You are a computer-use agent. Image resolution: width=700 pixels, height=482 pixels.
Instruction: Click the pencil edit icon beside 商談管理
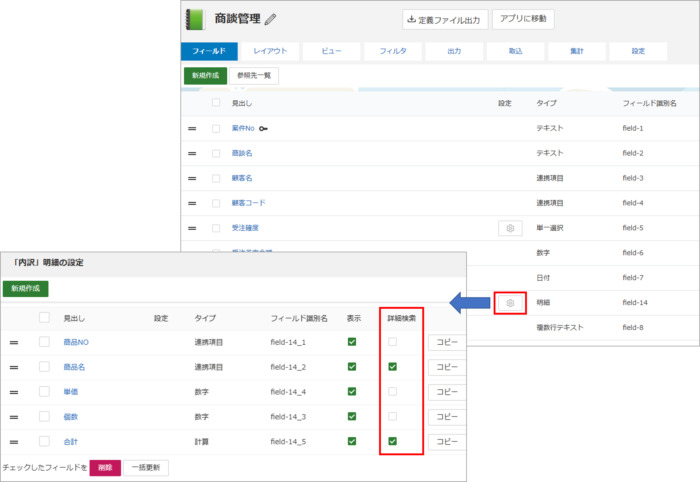coord(270,20)
